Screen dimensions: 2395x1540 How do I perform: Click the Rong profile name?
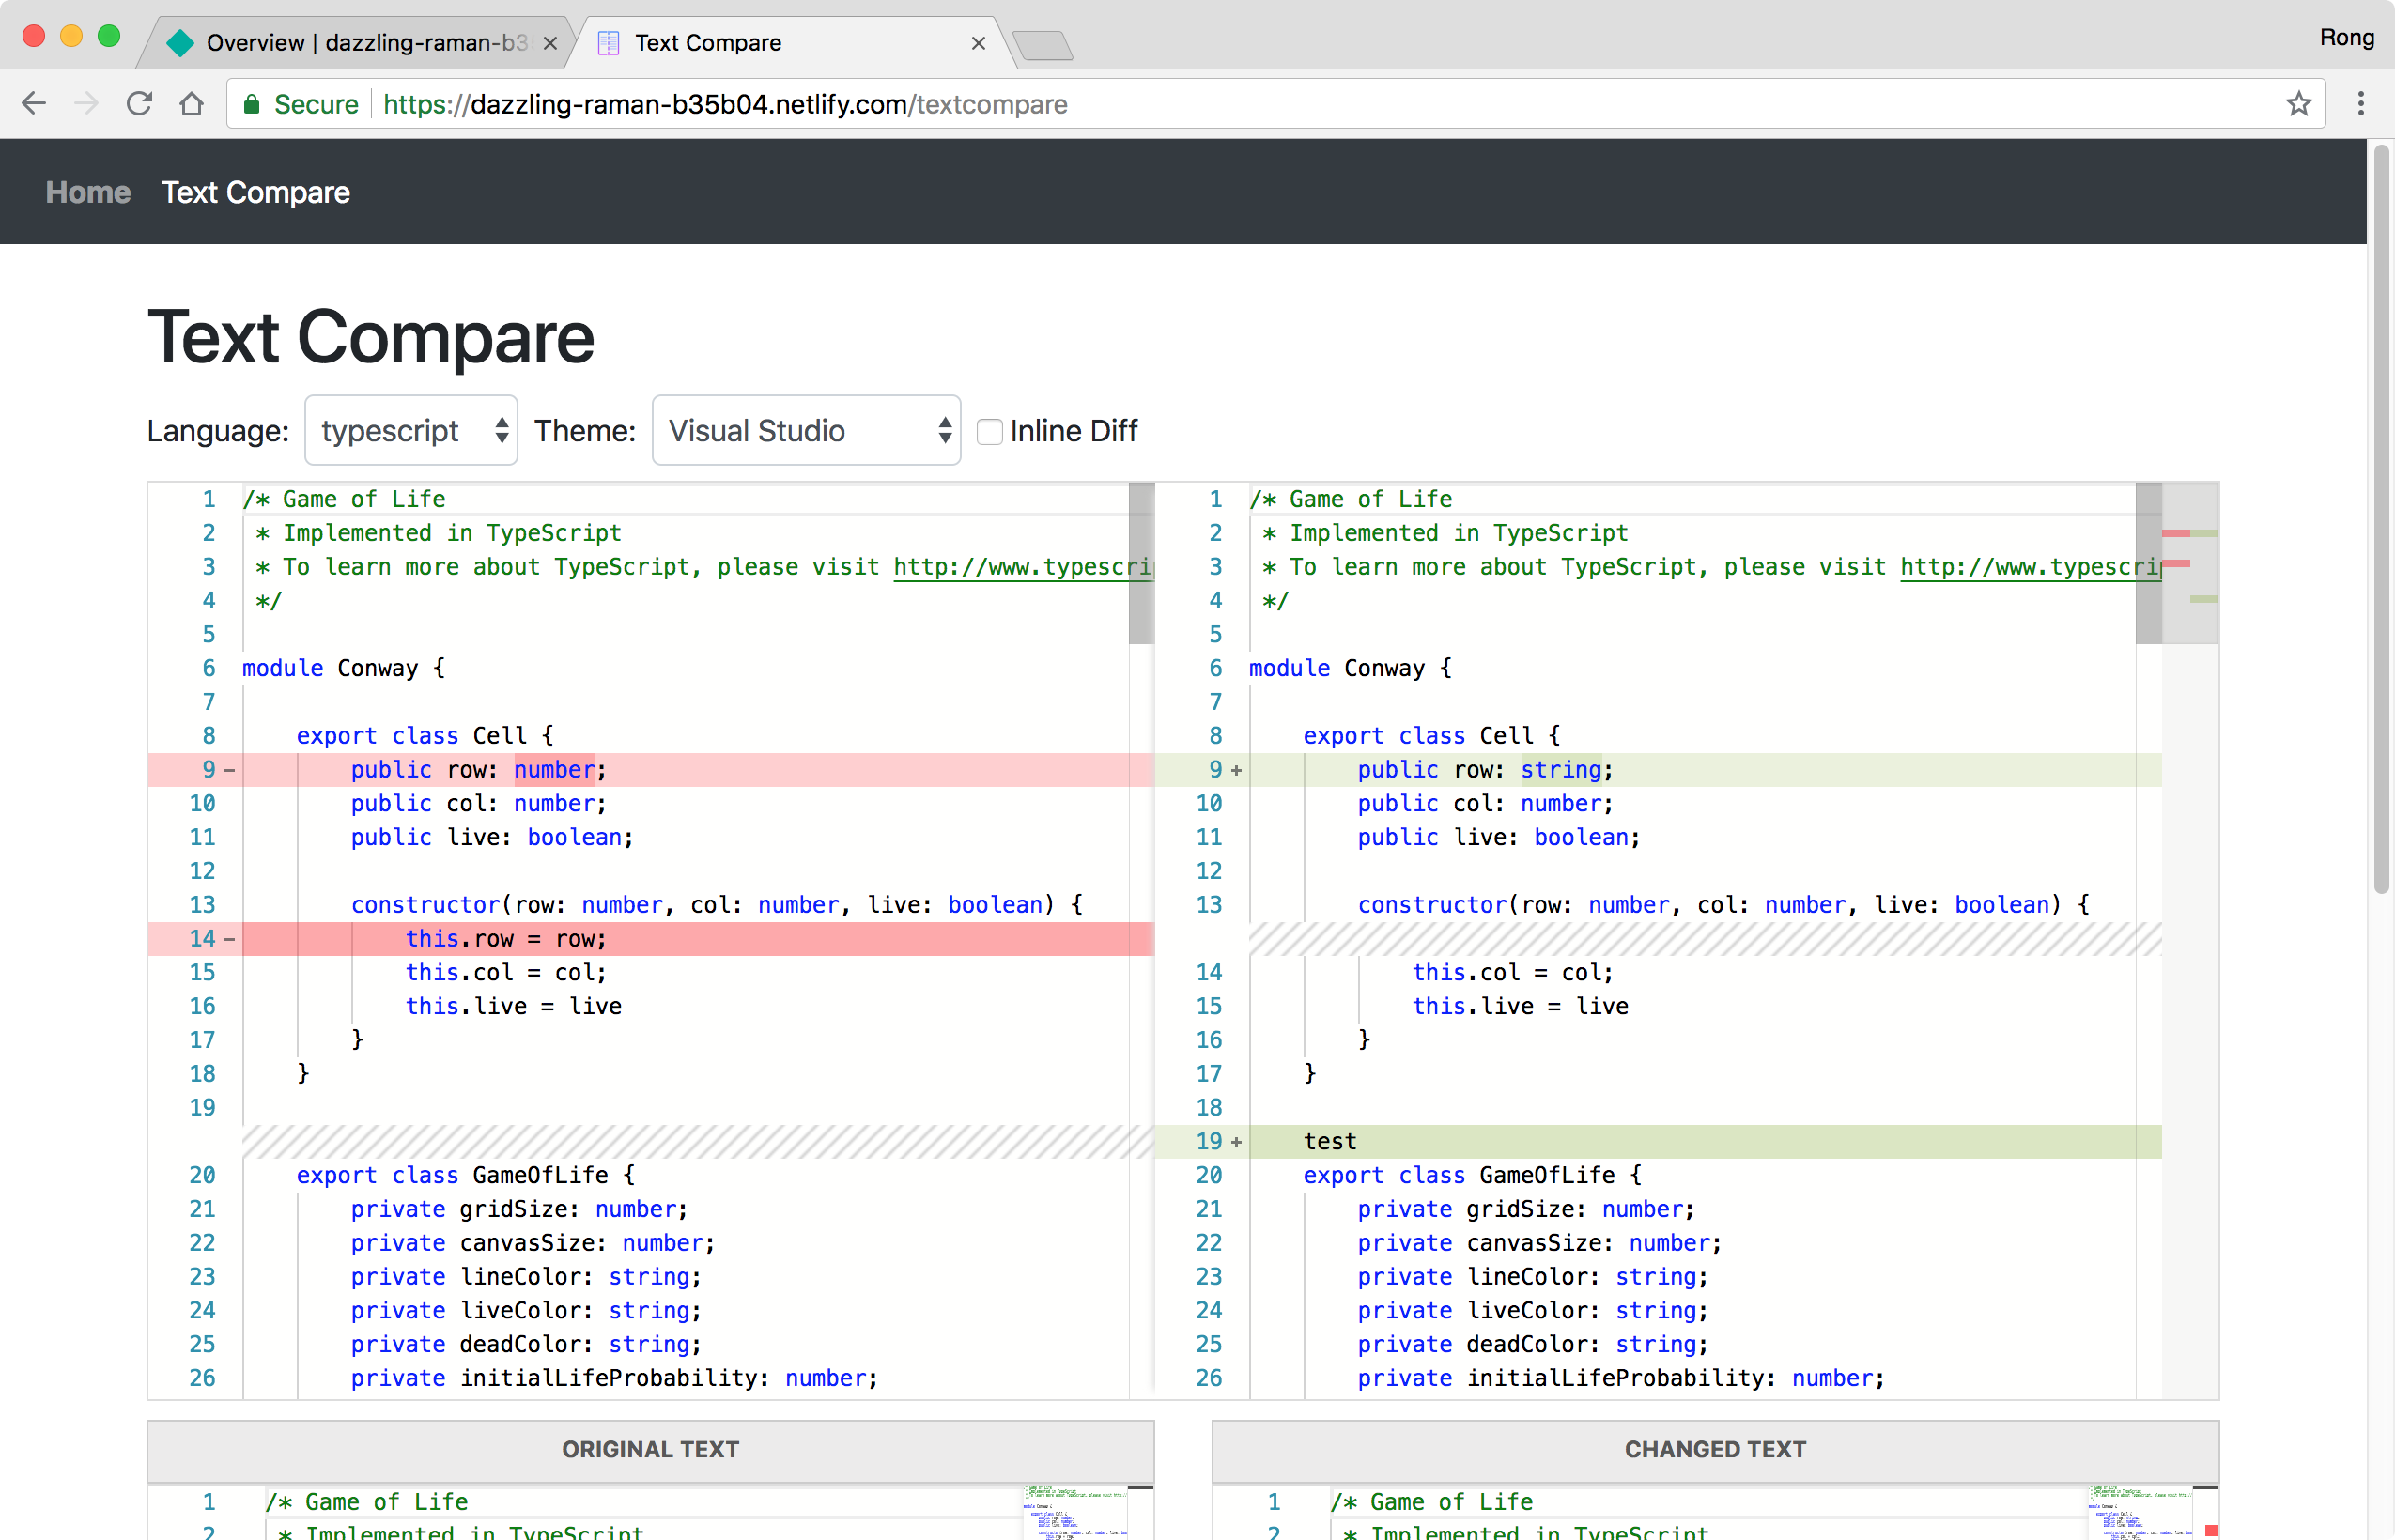pos(2346,38)
